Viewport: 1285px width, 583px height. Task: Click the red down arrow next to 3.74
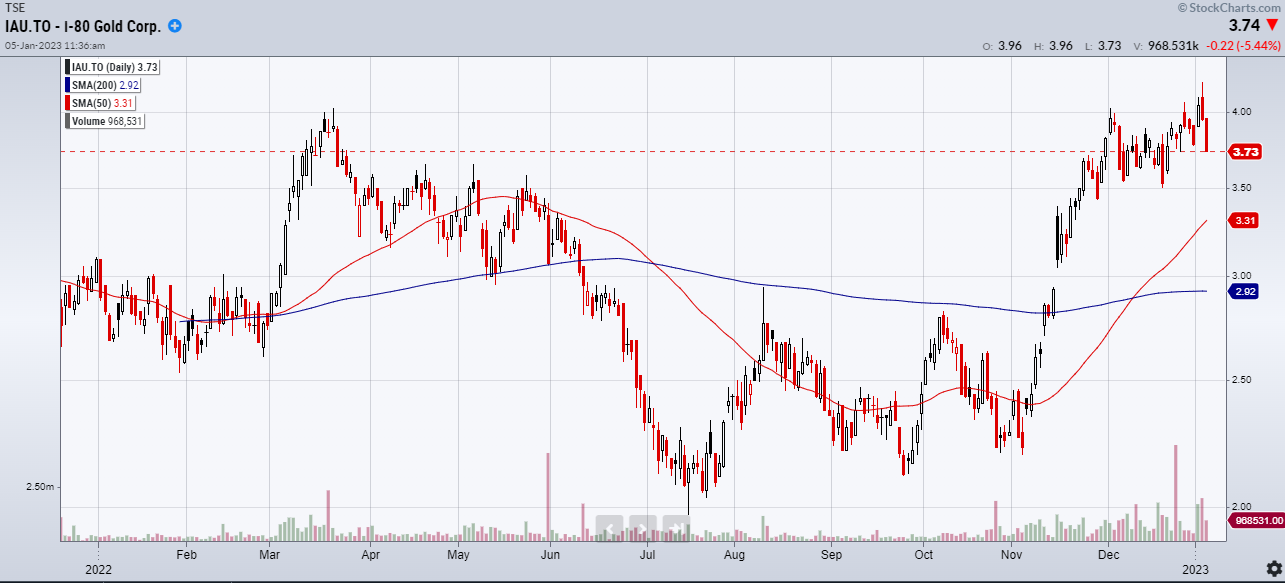[x=1271, y=26]
